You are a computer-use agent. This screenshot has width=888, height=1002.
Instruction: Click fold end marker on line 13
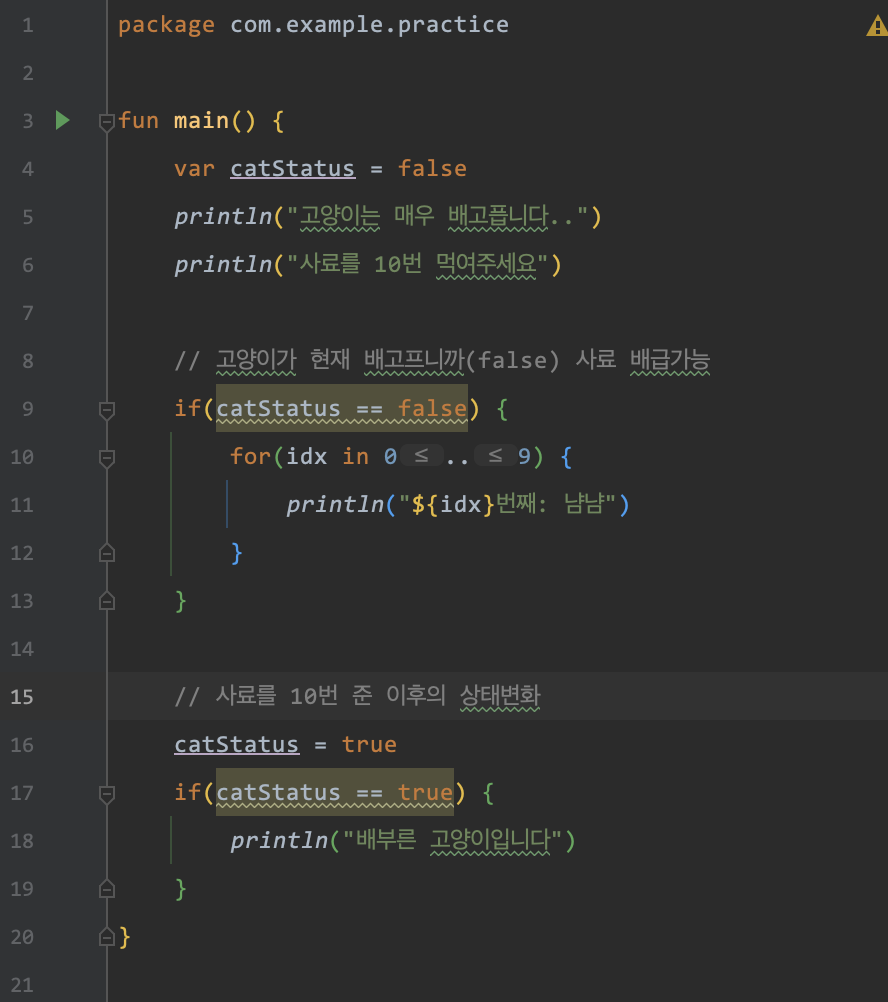point(107,601)
